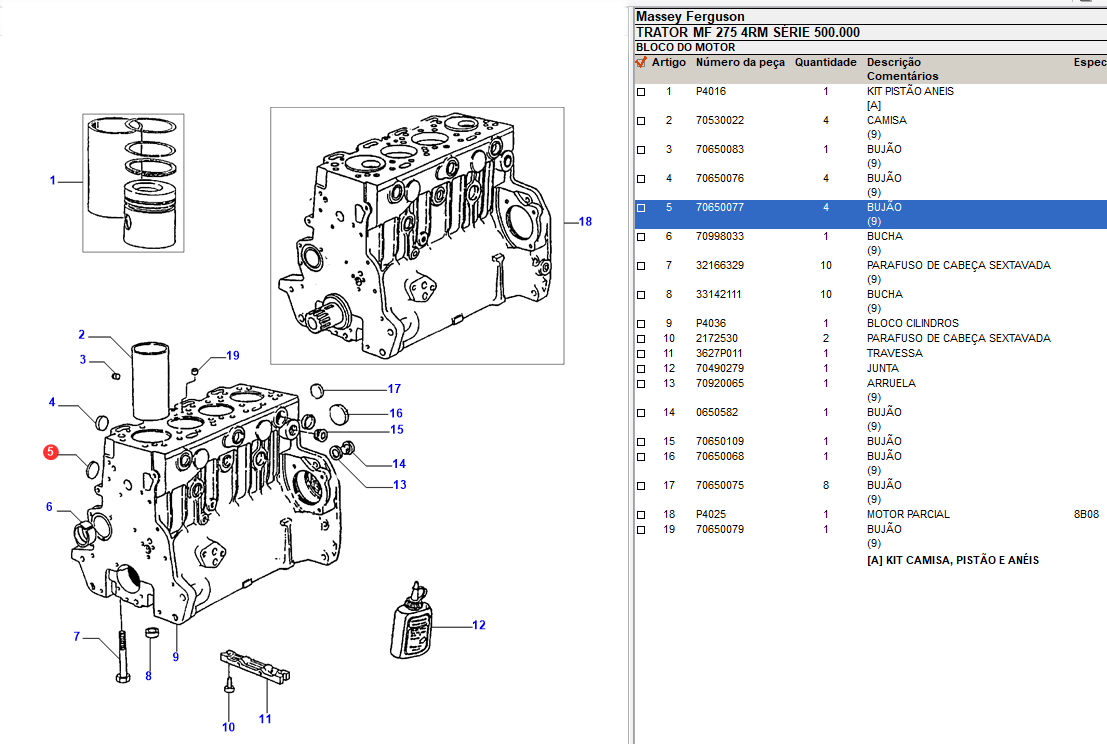Image resolution: width=1107 pixels, height=744 pixels.
Task: Select callout number 9 under the engine block
Action: click(175, 657)
